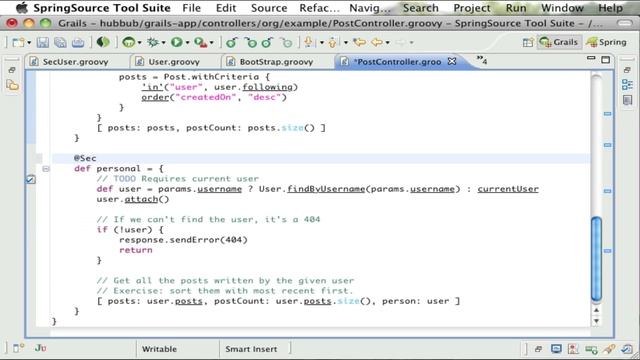This screenshot has height=360, width=640.
Task: Navigate back with the yellow left arrow
Action: tap(377, 42)
